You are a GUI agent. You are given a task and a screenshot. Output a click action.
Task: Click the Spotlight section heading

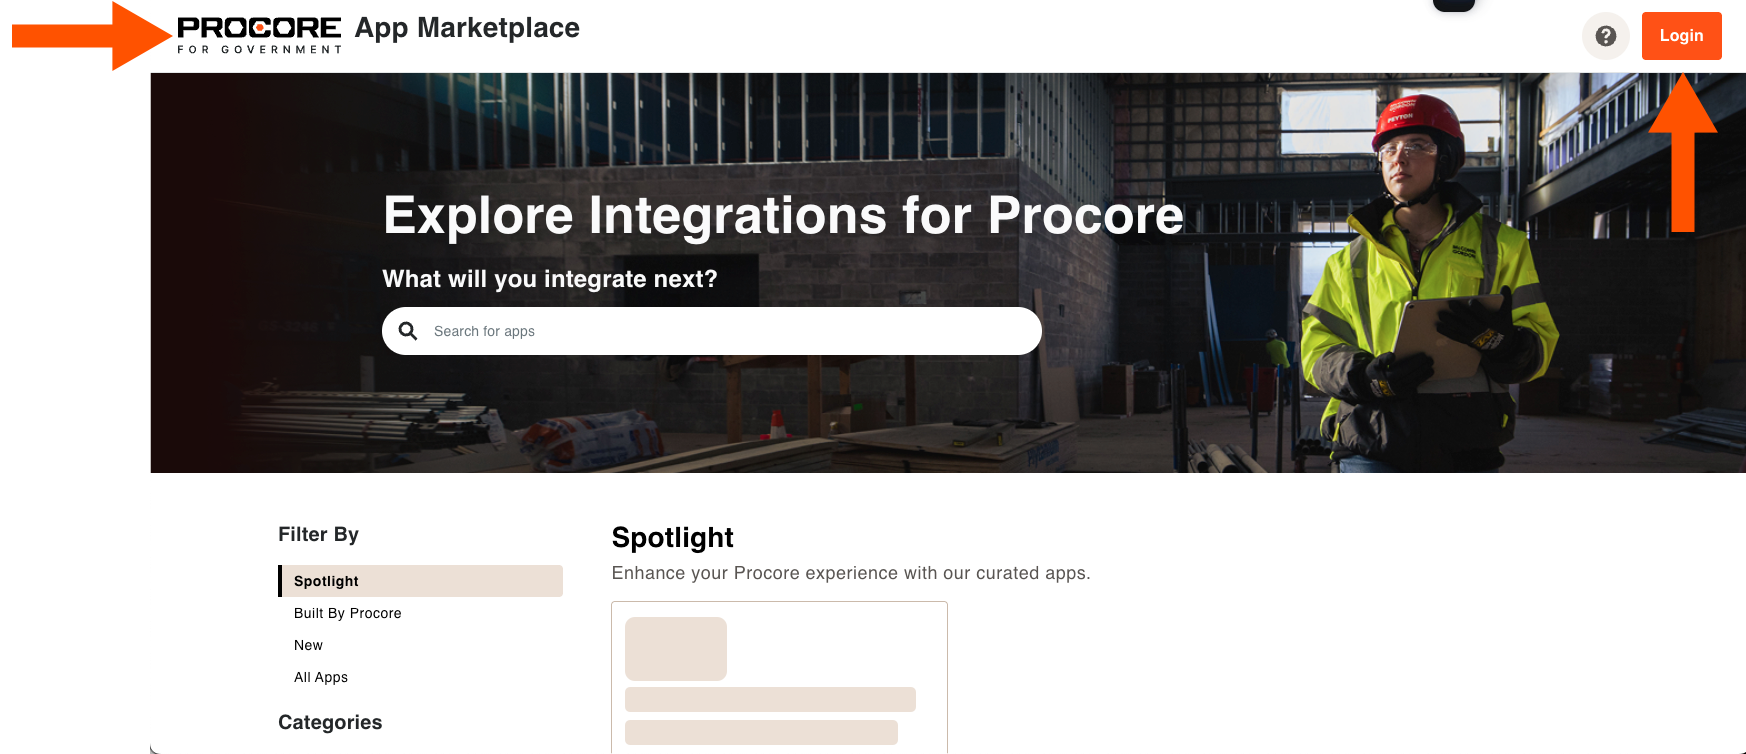[672, 537]
